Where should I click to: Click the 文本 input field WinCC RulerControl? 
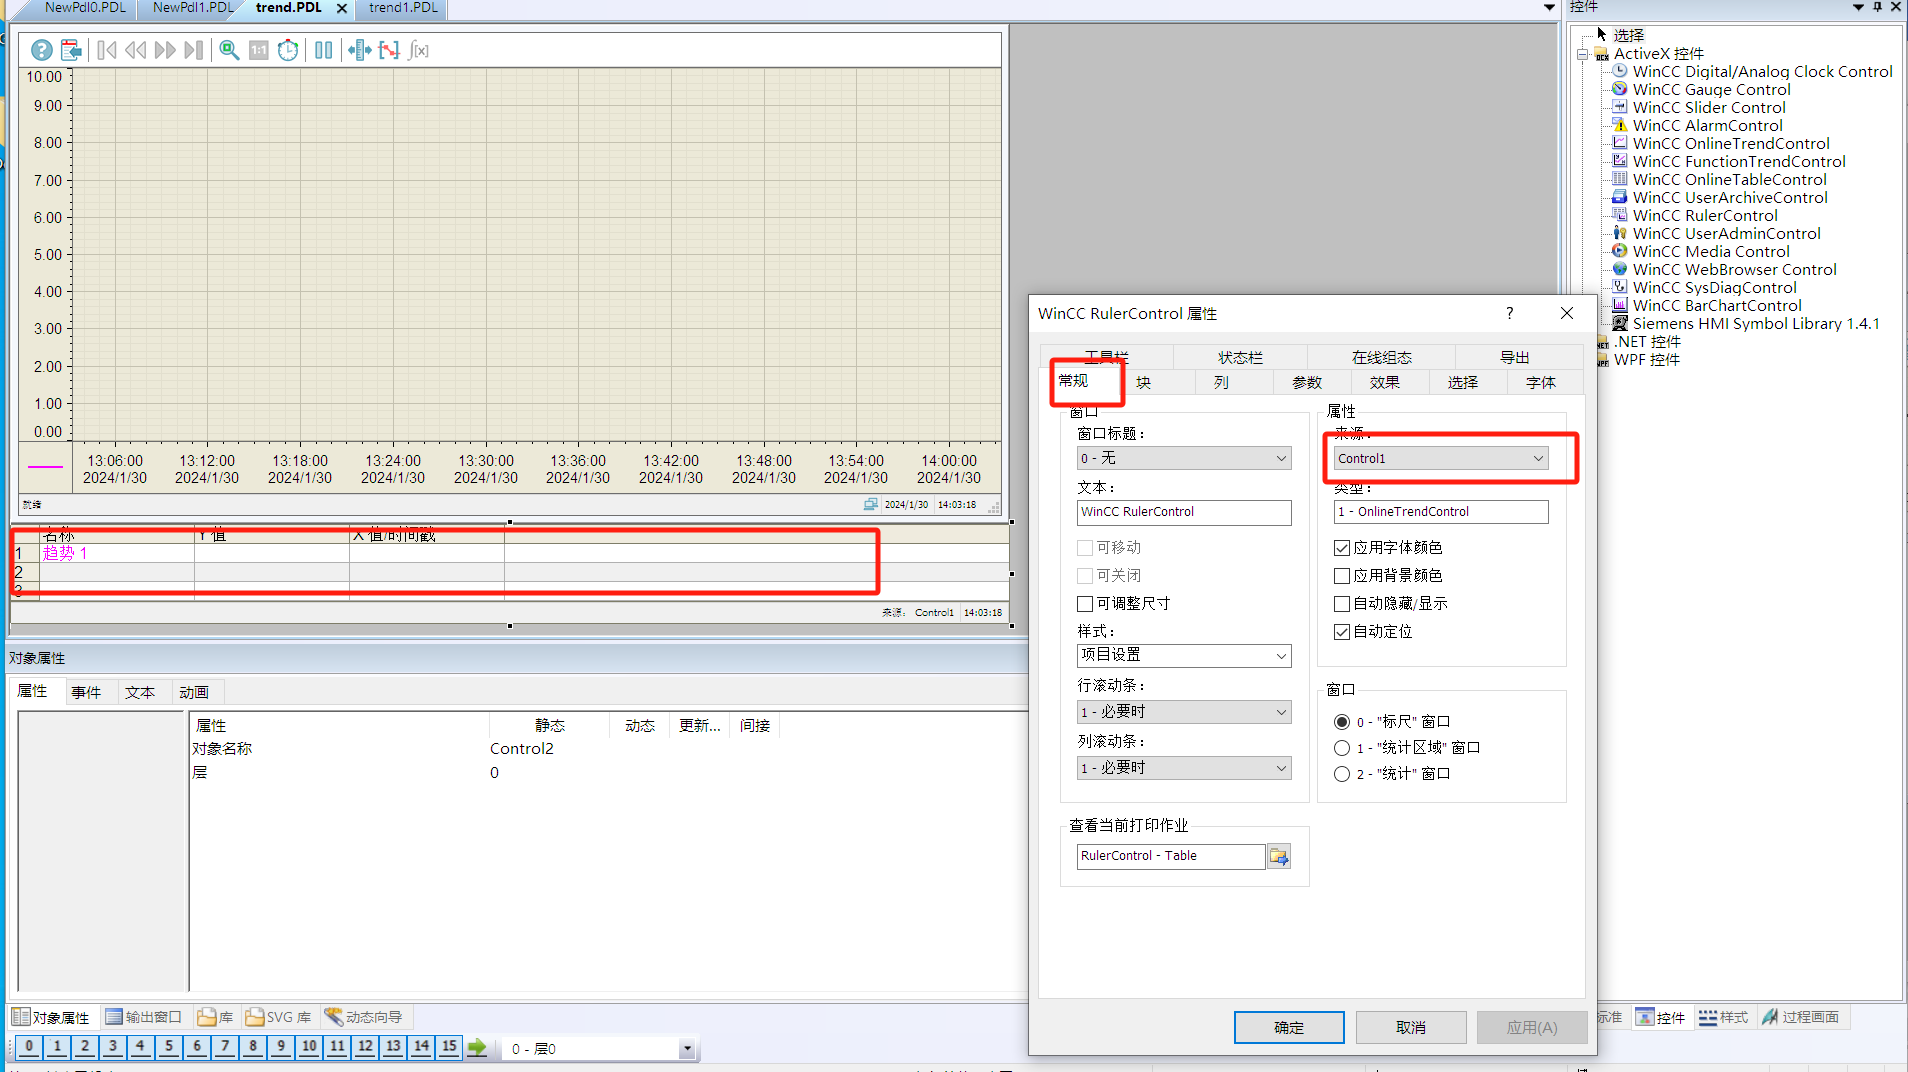(1184, 513)
